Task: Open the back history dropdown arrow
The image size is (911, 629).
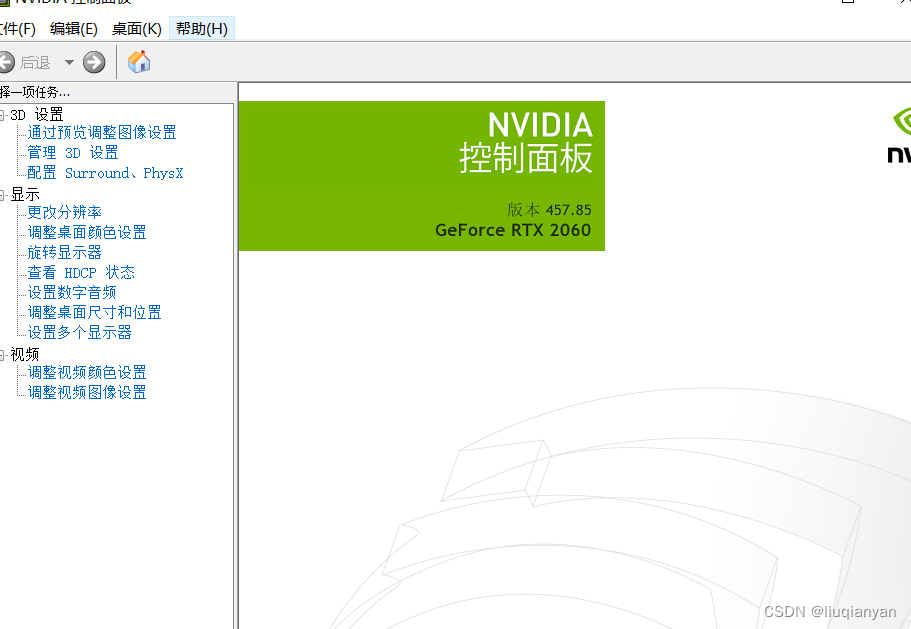Action: pos(69,62)
